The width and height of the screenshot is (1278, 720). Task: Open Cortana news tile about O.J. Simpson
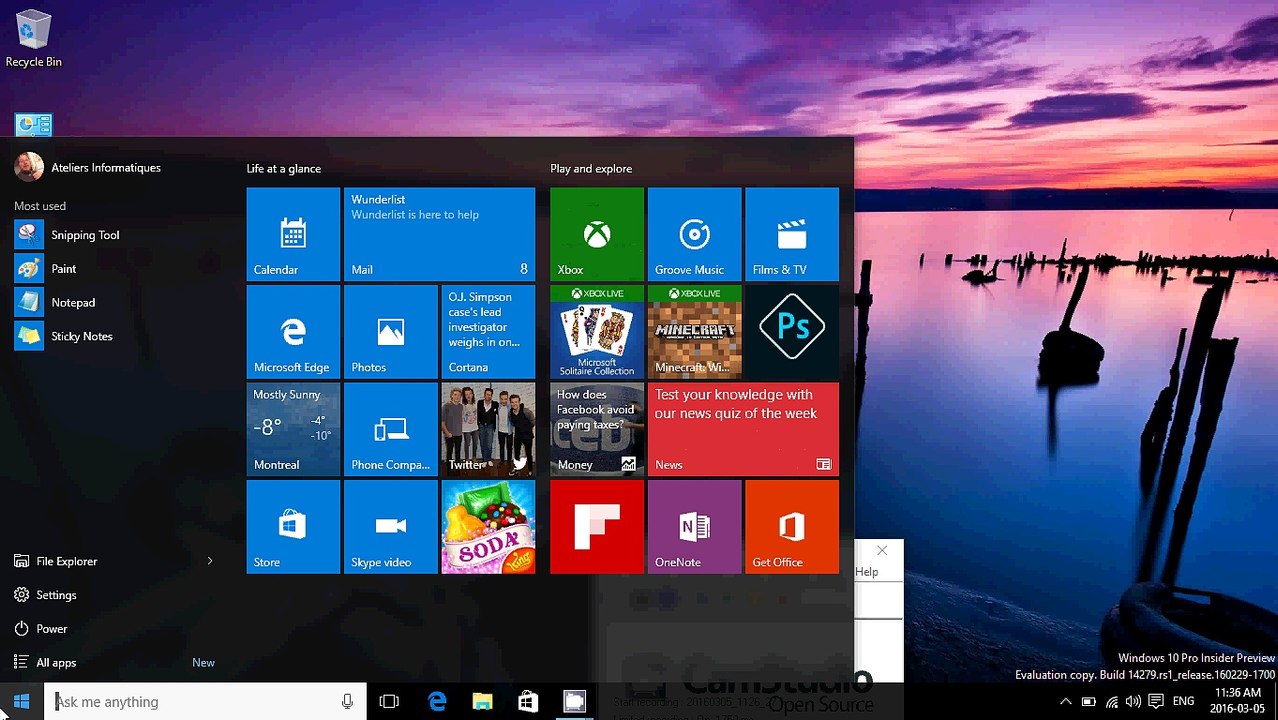coord(488,332)
